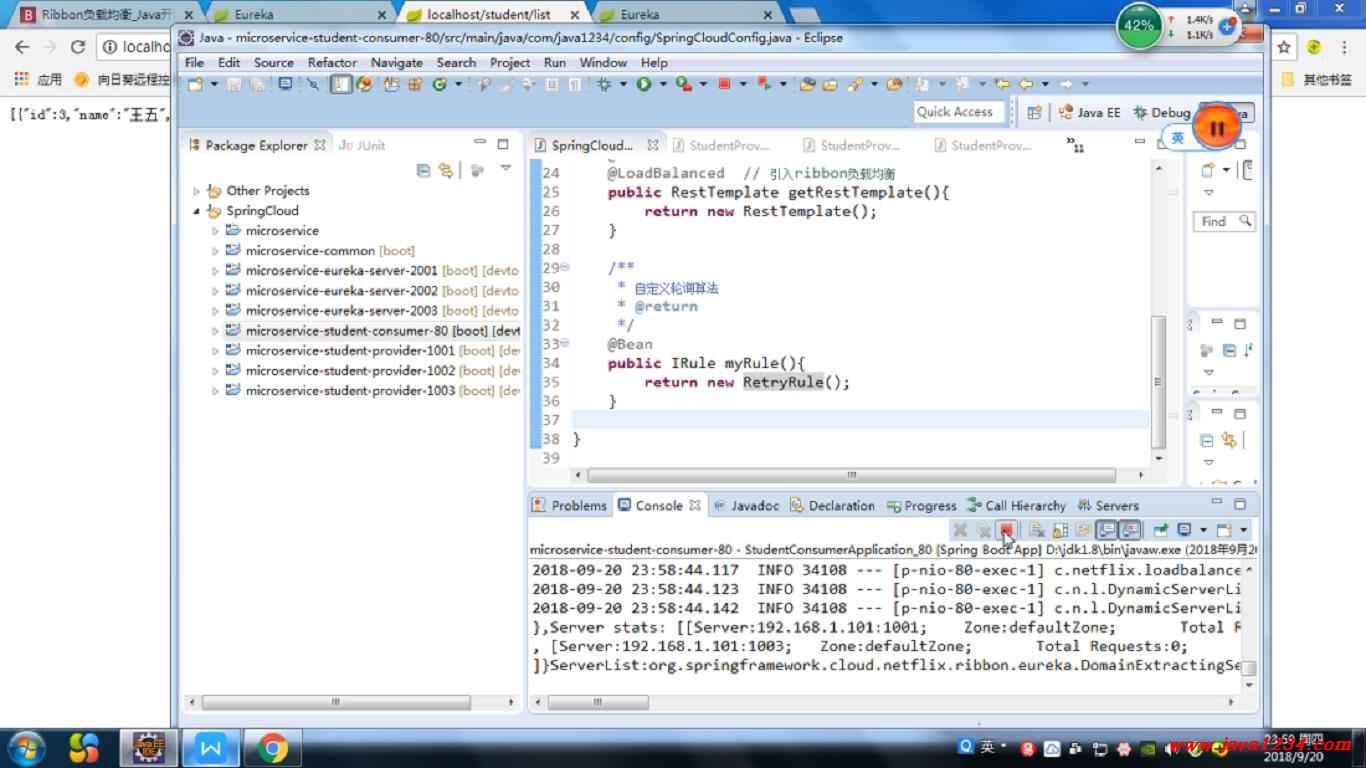Click Windows Start button
This screenshot has width=1366, height=768.
click(26, 747)
